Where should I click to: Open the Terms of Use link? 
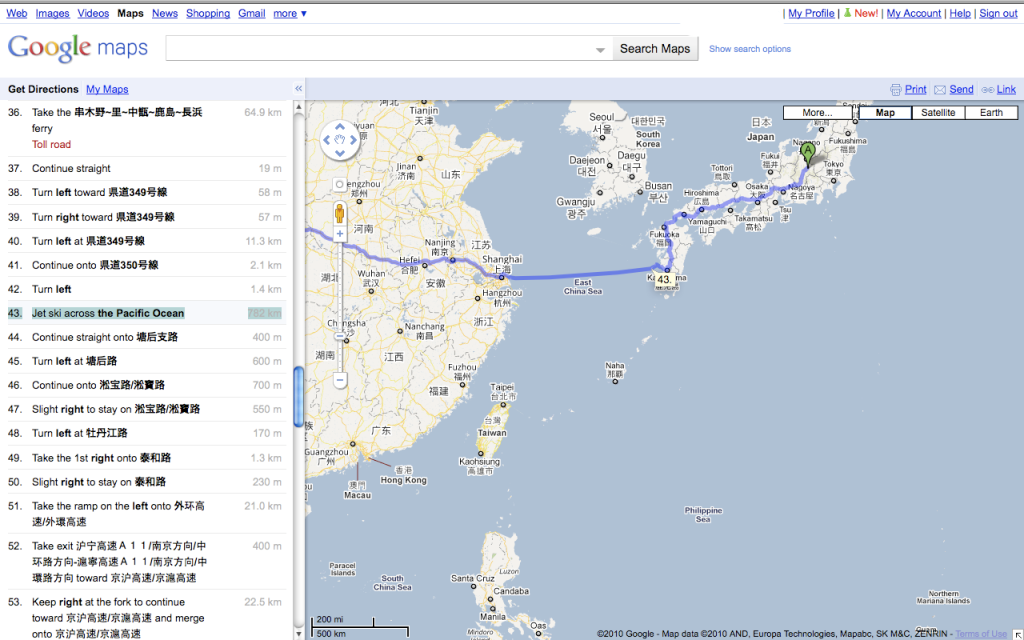click(x=981, y=633)
